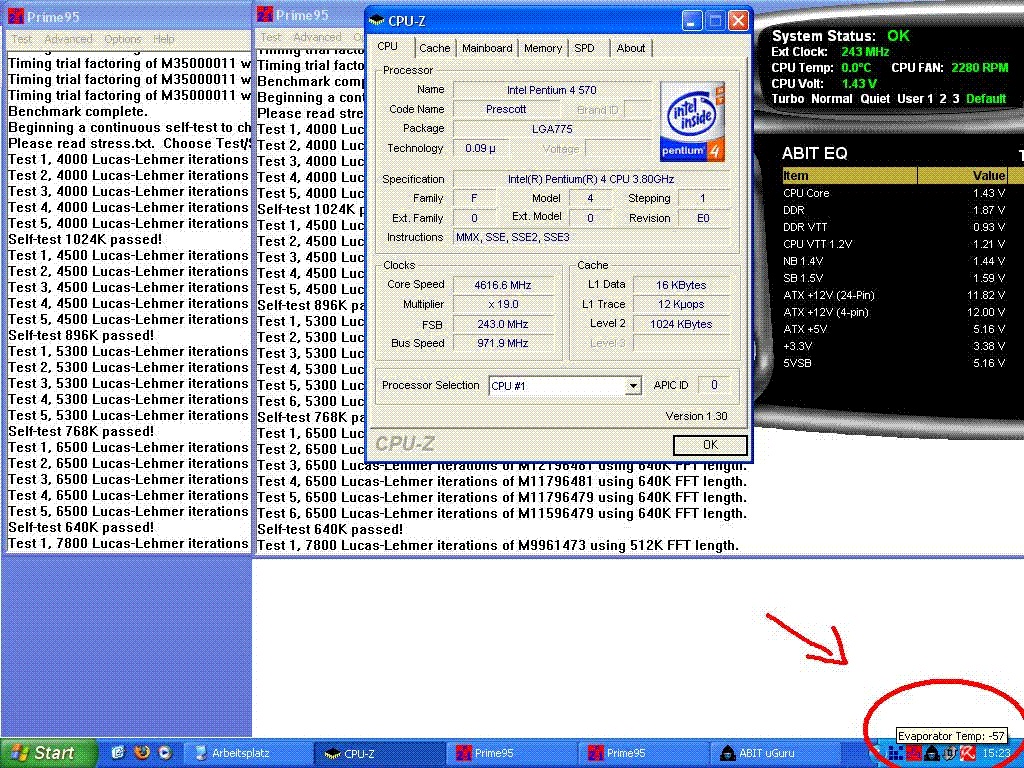Click the ATX +12V (24-Pin) row
Image resolution: width=1024 pixels, height=768 pixels.
click(894, 295)
